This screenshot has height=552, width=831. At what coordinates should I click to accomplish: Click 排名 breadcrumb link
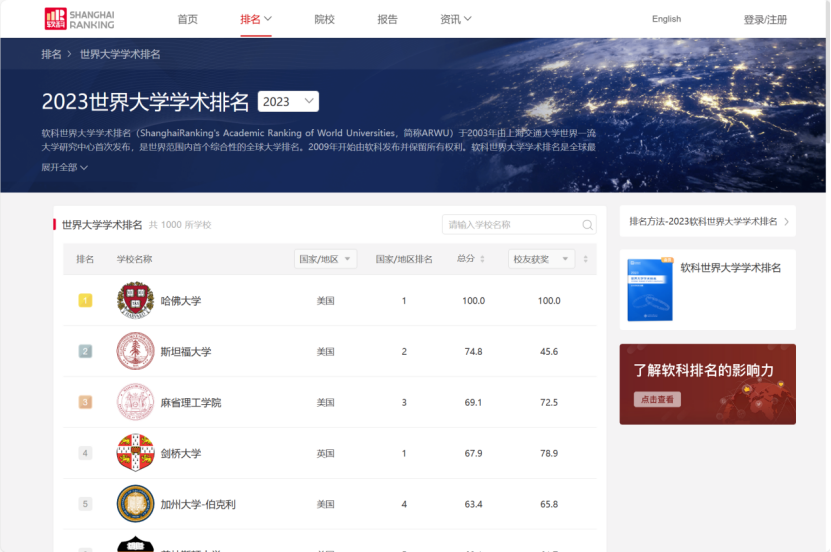tap(51, 54)
